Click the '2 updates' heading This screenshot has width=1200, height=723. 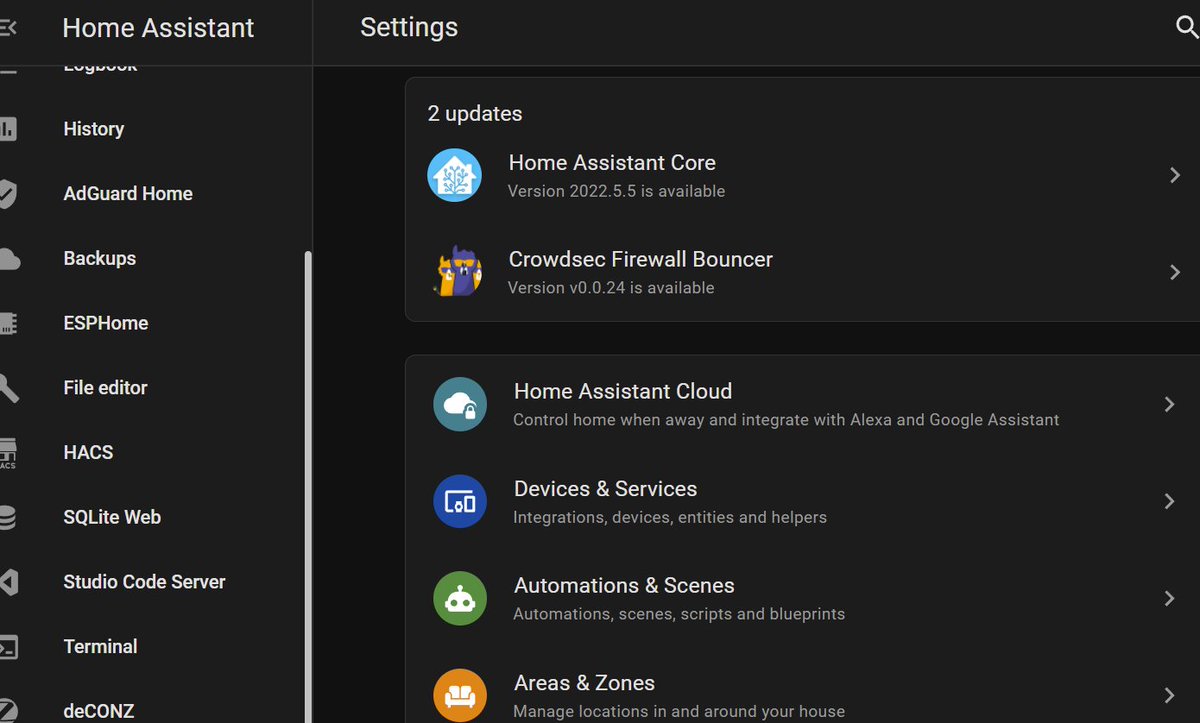click(x=475, y=114)
